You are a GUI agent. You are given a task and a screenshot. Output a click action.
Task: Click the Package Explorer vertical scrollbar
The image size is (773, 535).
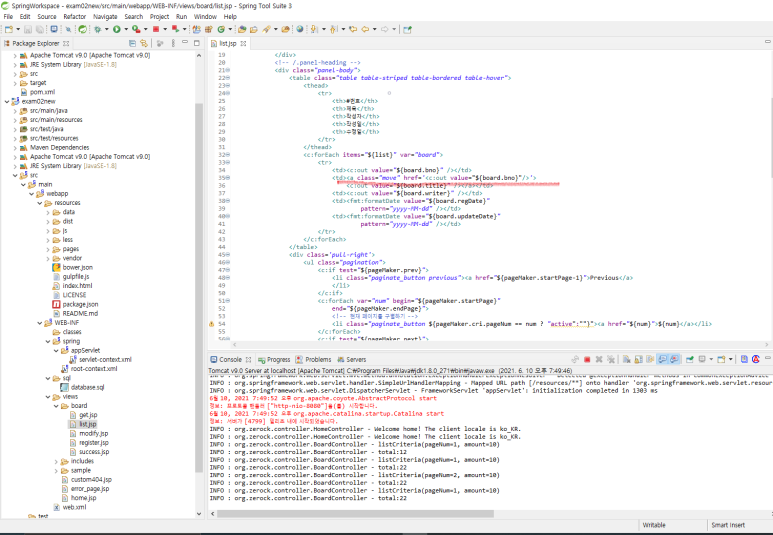199,288
